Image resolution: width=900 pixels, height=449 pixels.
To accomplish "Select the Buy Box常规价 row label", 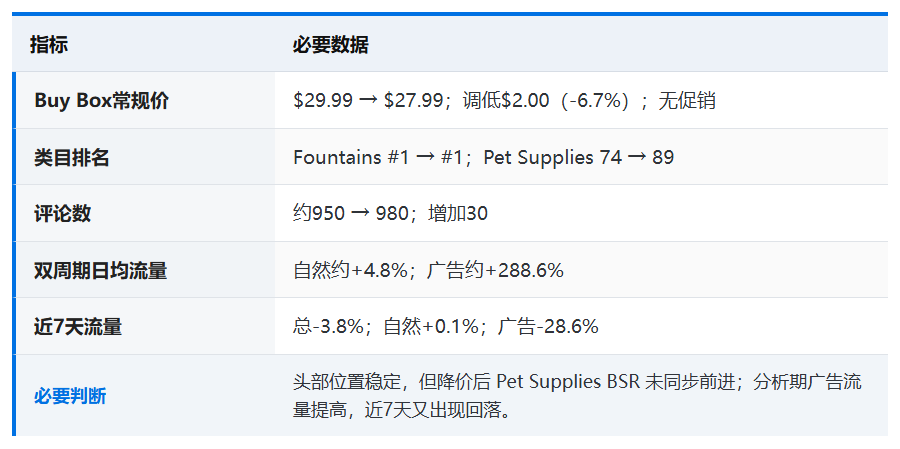I will click(102, 100).
